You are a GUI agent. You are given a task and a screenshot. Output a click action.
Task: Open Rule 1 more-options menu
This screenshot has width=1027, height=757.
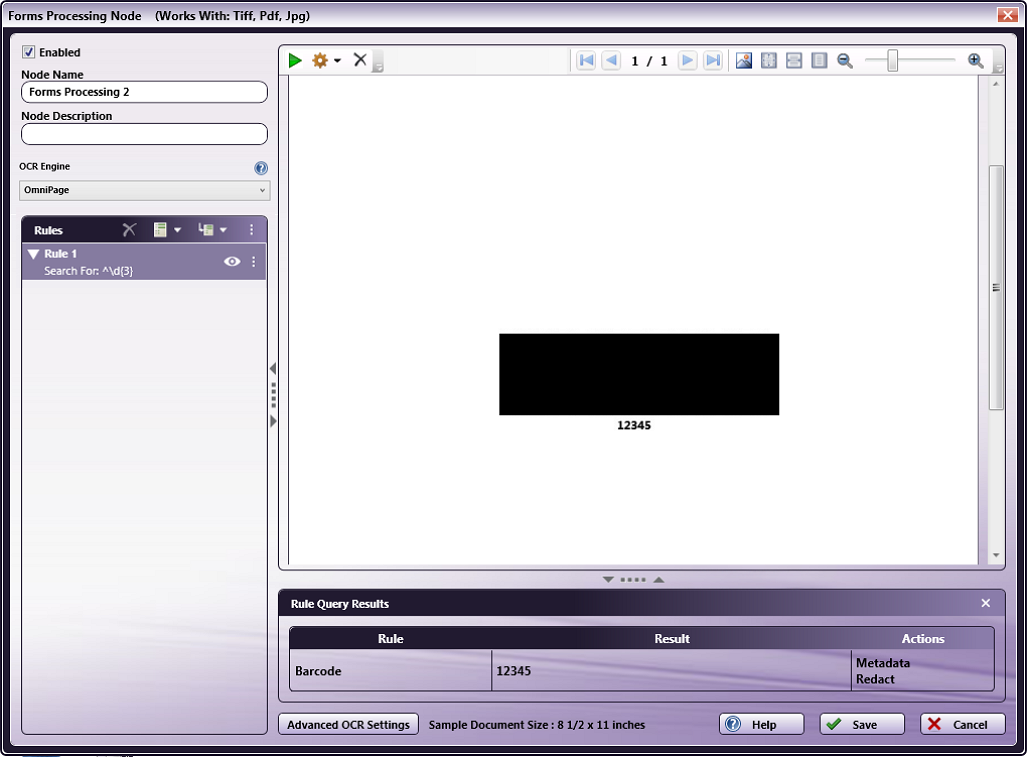click(x=253, y=261)
